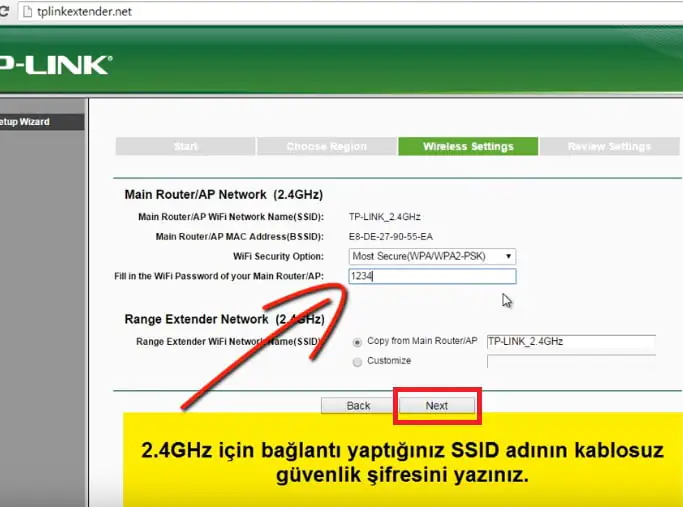Click the SSID field containing TP-LINK_2.4GHz

click(571, 341)
